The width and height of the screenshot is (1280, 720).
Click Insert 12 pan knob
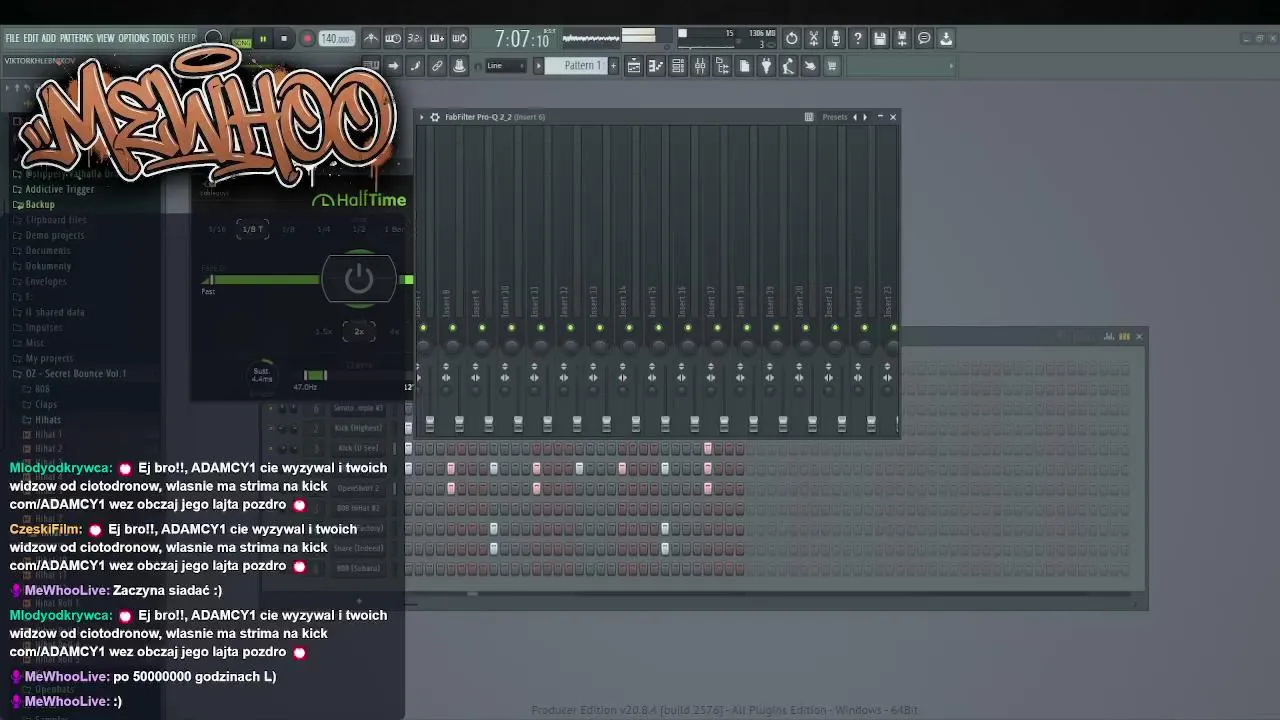(x=570, y=345)
